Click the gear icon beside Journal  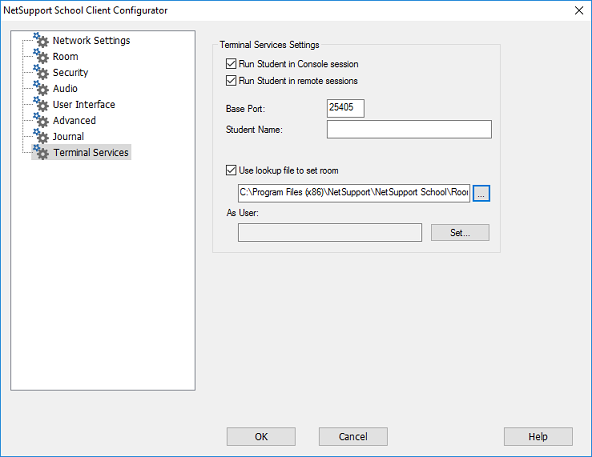41,136
